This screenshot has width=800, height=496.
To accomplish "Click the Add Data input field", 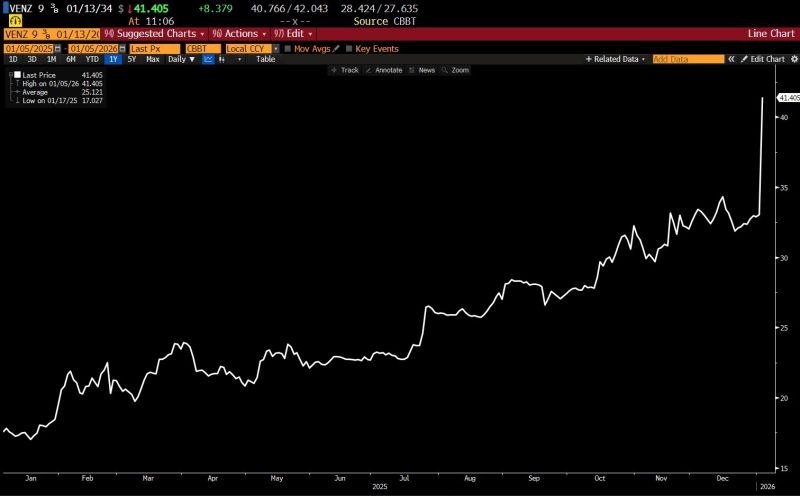I will point(688,59).
